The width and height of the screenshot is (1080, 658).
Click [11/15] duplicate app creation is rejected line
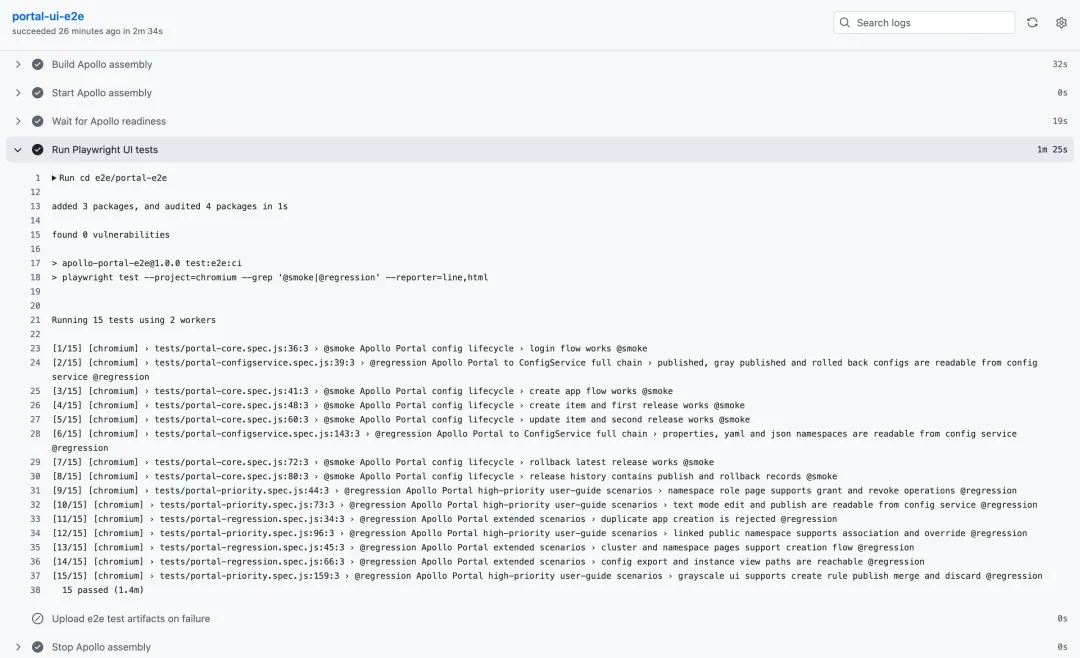444,520
